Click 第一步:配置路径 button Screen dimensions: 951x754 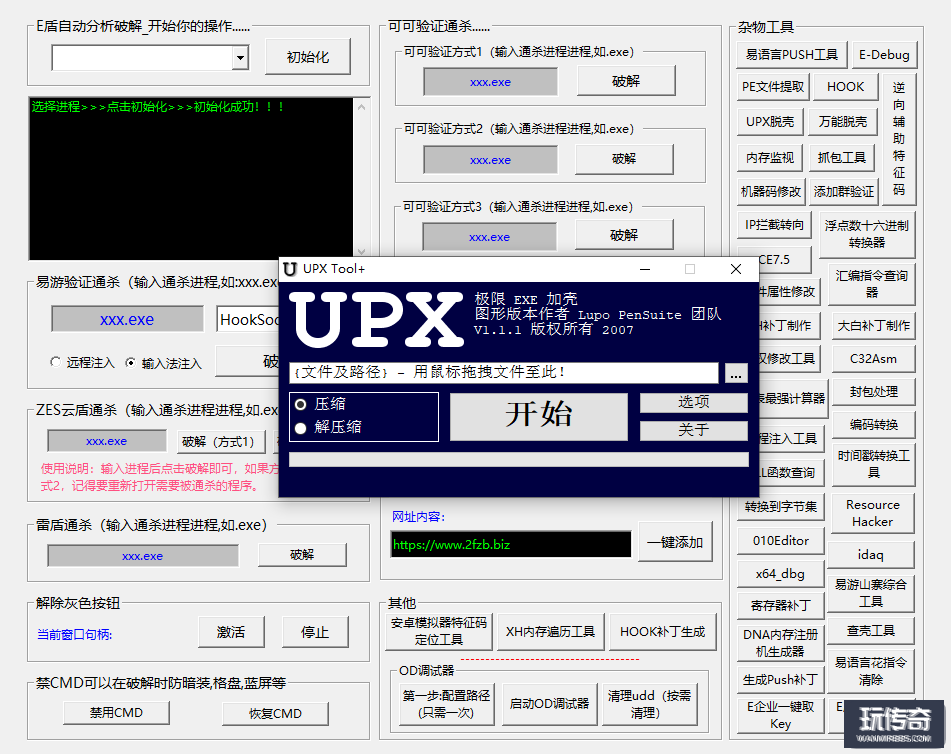point(447,704)
